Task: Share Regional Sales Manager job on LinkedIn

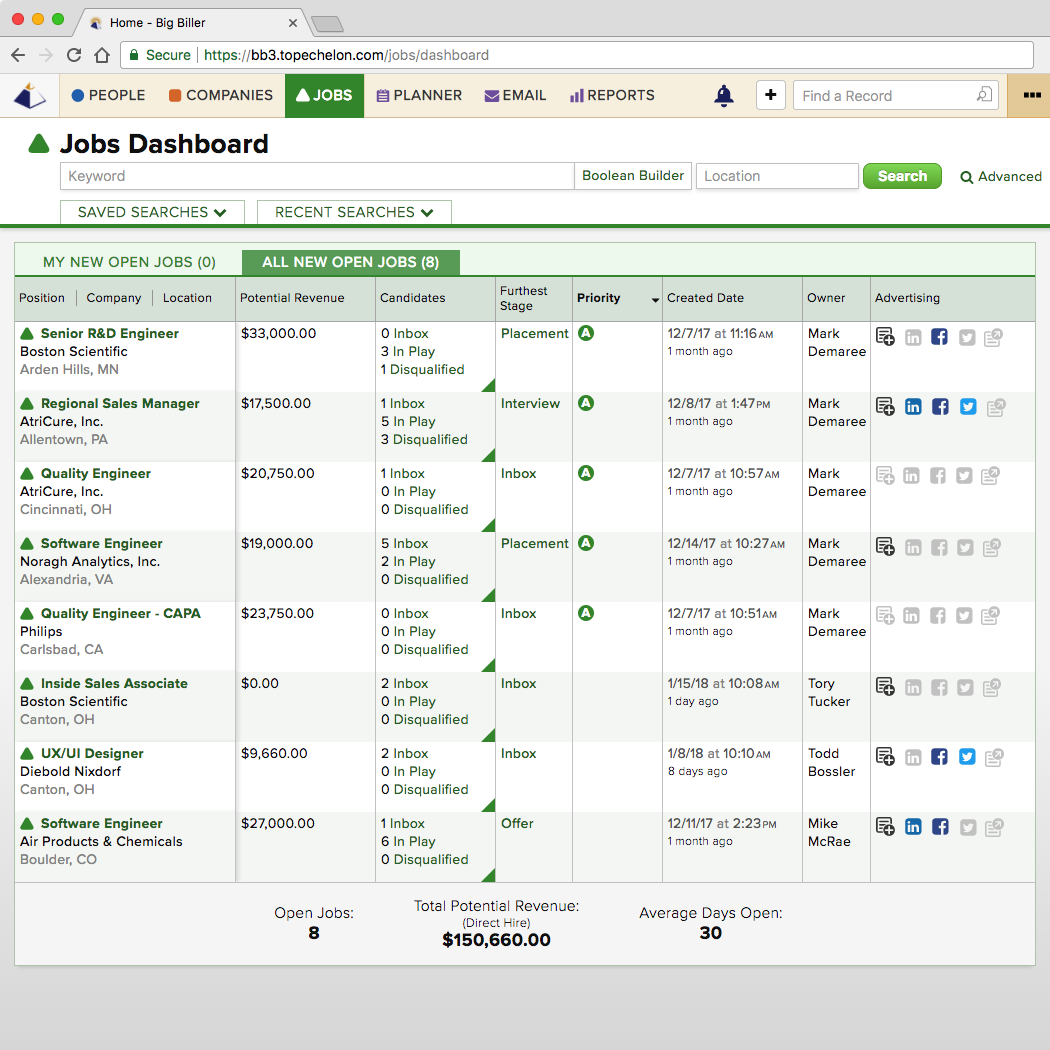Action: tap(912, 407)
